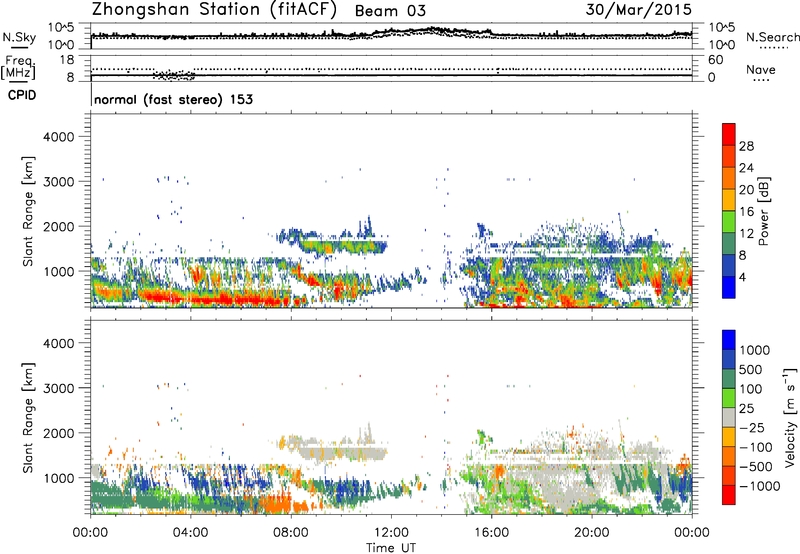Click the 'CPID' label

tap(22, 95)
